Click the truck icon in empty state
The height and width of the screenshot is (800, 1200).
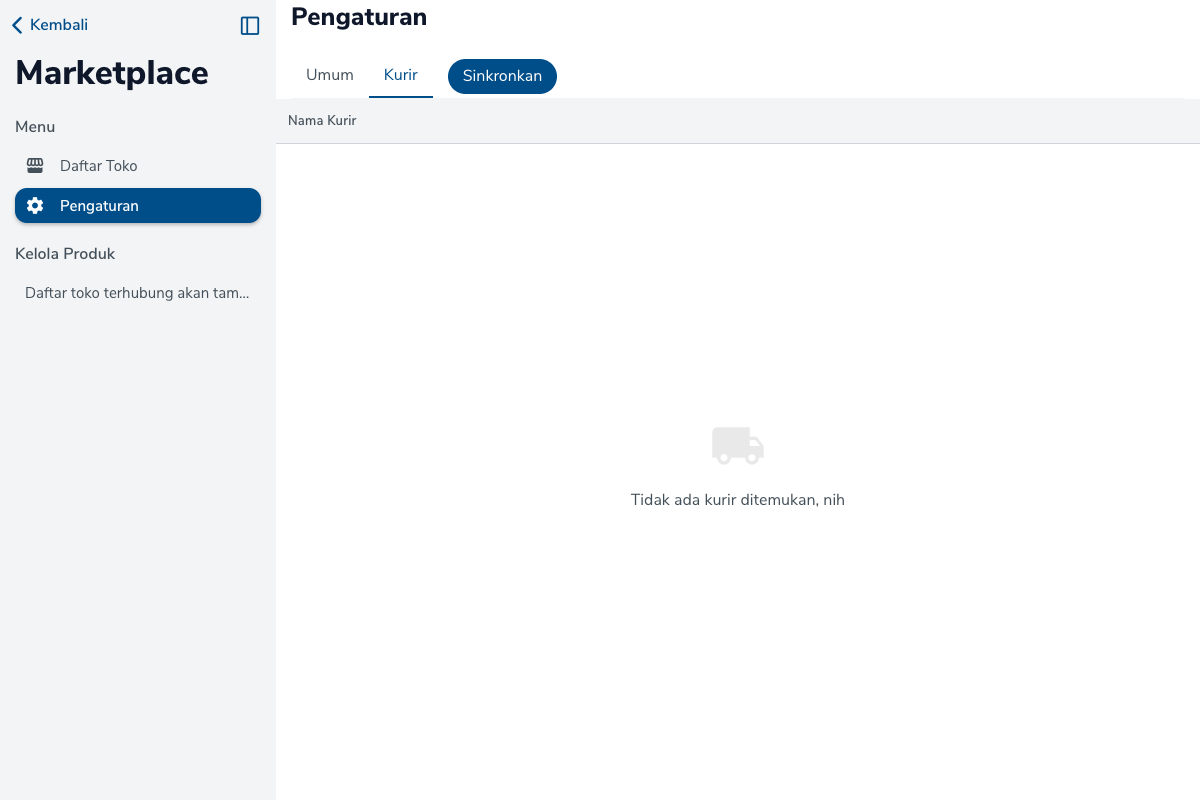pyautogui.click(x=738, y=445)
